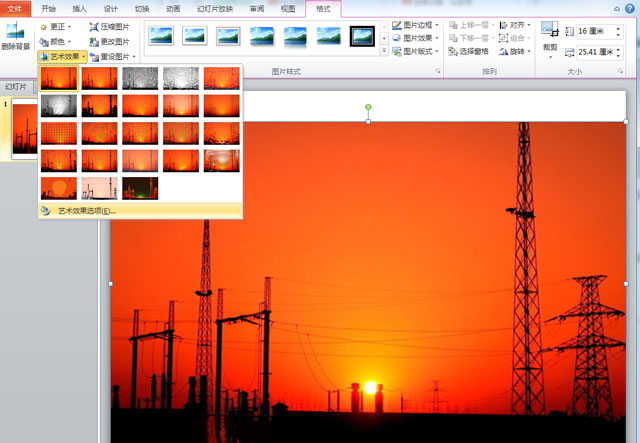
Task: Open the Reset Picture (重设图片) dropdown arrow
Action: tap(134, 57)
